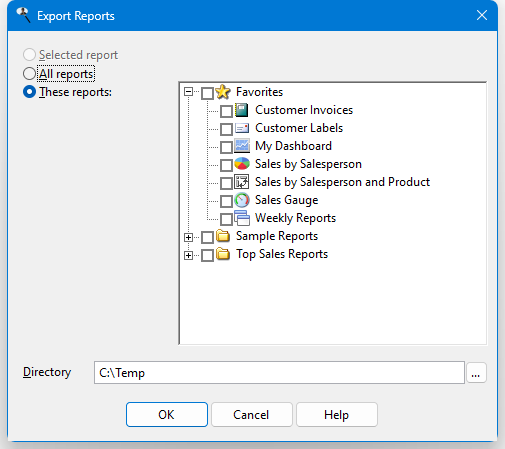The image size is (505, 449).
Task: Click the Customer Invoices report icon
Action: (x=242, y=110)
